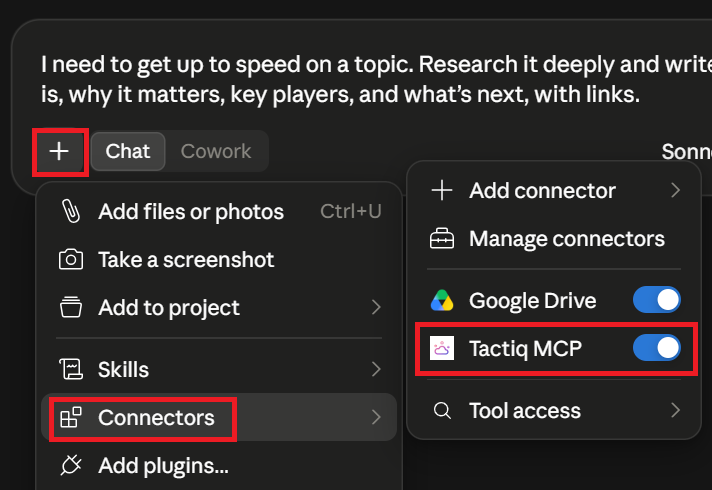This screenshot has width=712, height=490.
Task: Open the Connectors menu entry
Action: [x=219, y=417]
